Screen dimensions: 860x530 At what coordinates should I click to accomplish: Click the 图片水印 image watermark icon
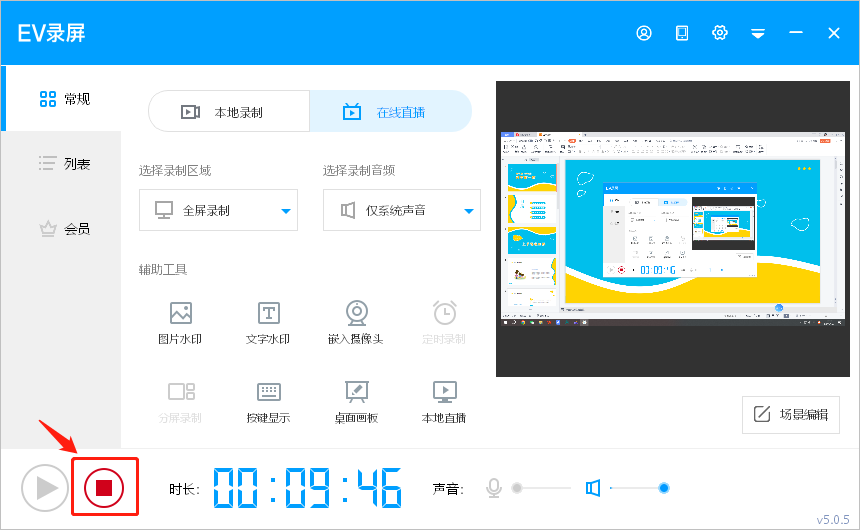click(x=180, y=314)
